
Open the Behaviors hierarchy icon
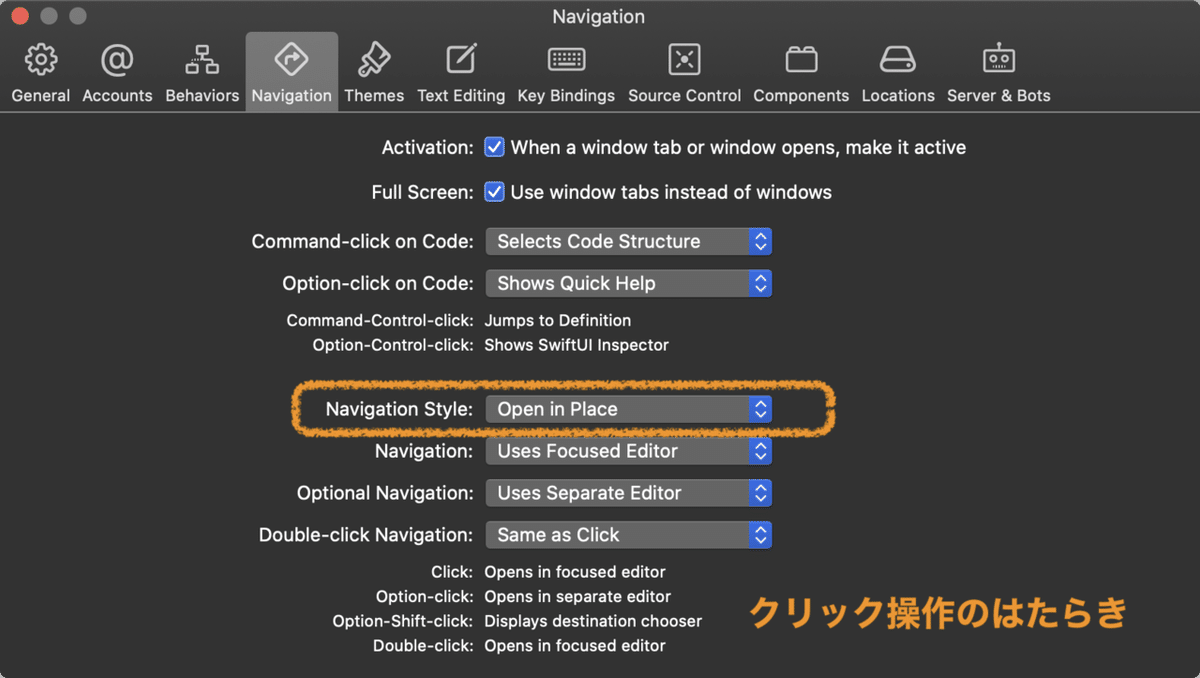pos(202,60)
